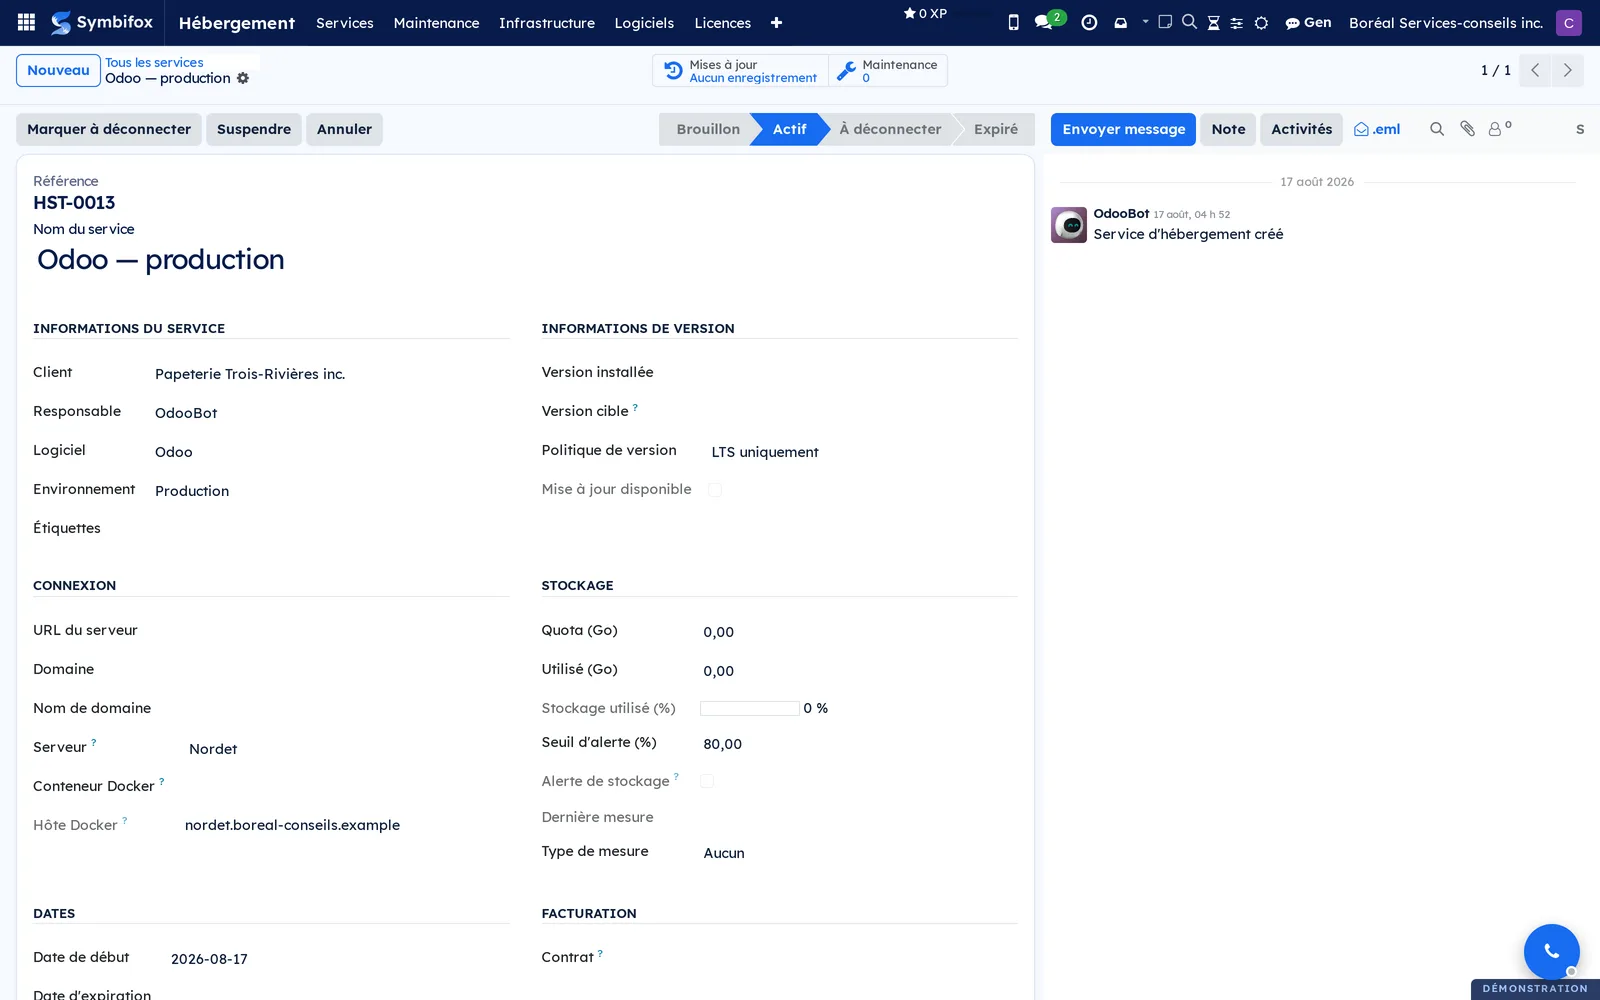
Task: Open the dropdown caret in top navbar
Action: click(x=1145, y=21)
